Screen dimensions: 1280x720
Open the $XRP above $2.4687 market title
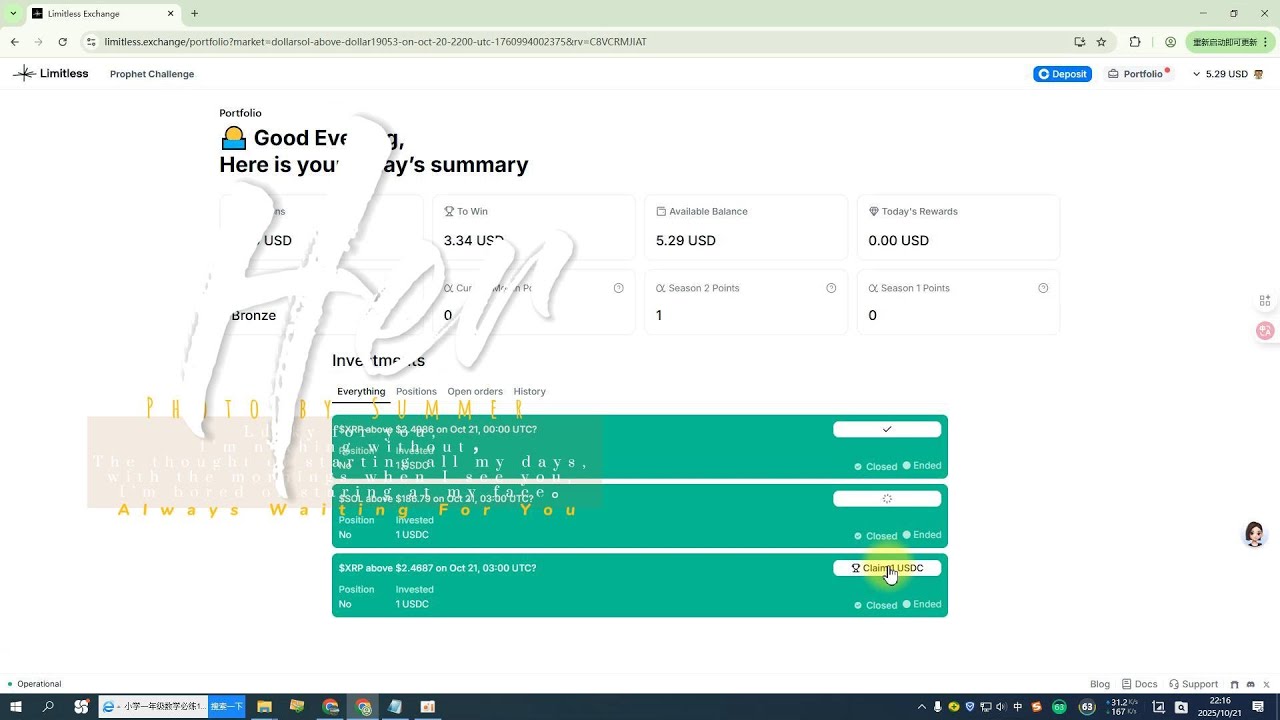tap(437, 568)
